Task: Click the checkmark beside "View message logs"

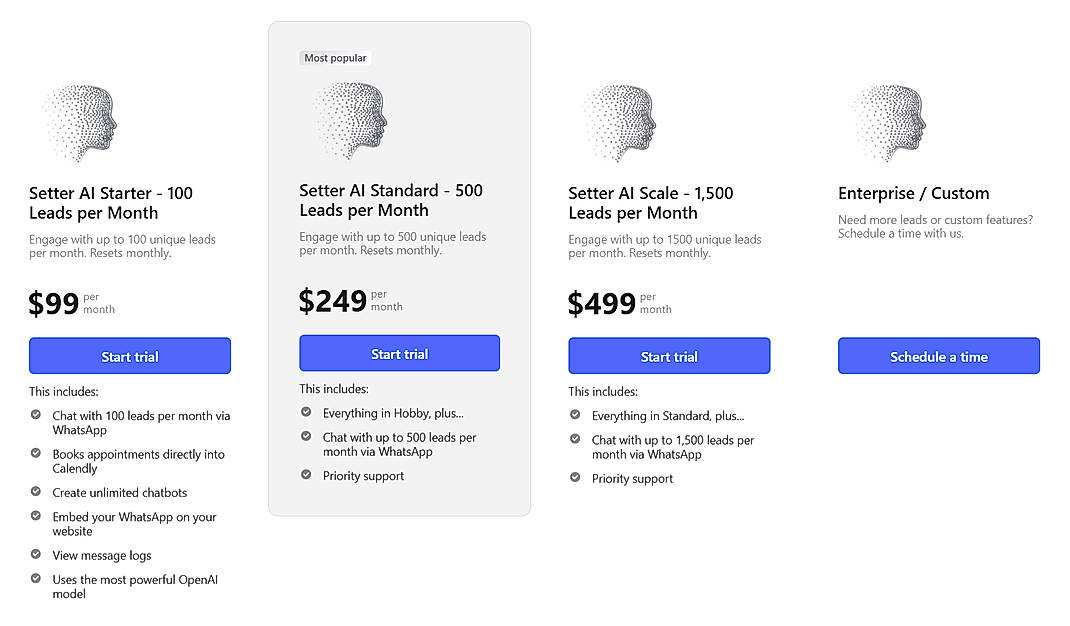Action: click(x=35, y=555)
